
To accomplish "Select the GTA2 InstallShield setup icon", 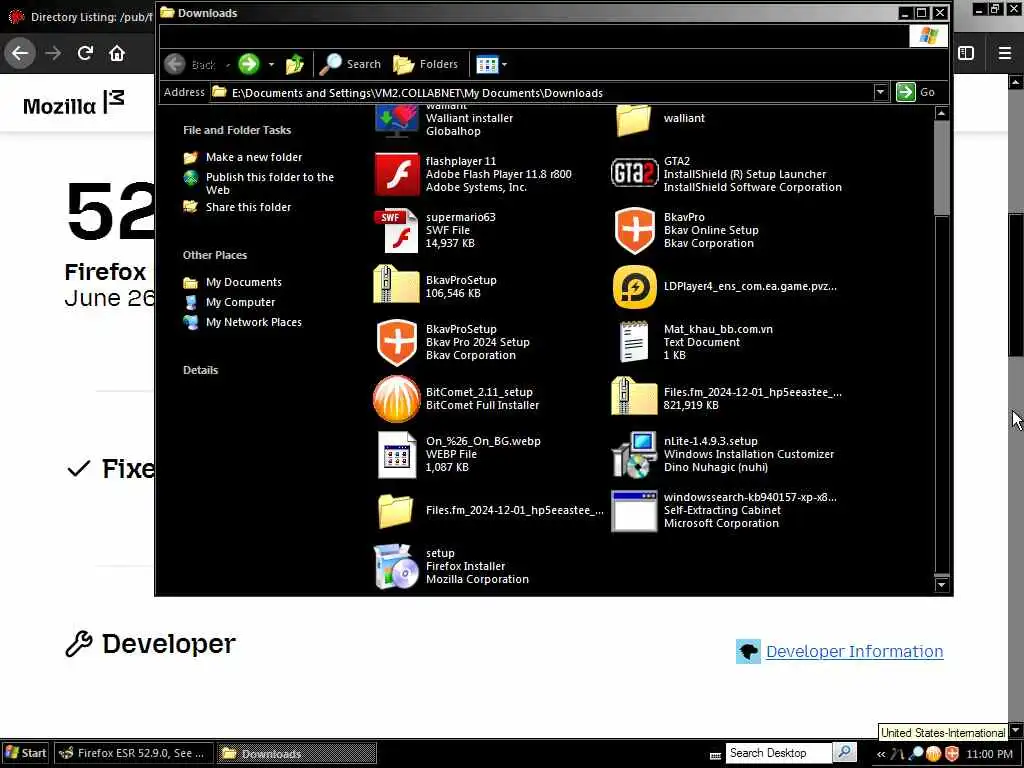I will pyautogui.click(x=634, y=174).
